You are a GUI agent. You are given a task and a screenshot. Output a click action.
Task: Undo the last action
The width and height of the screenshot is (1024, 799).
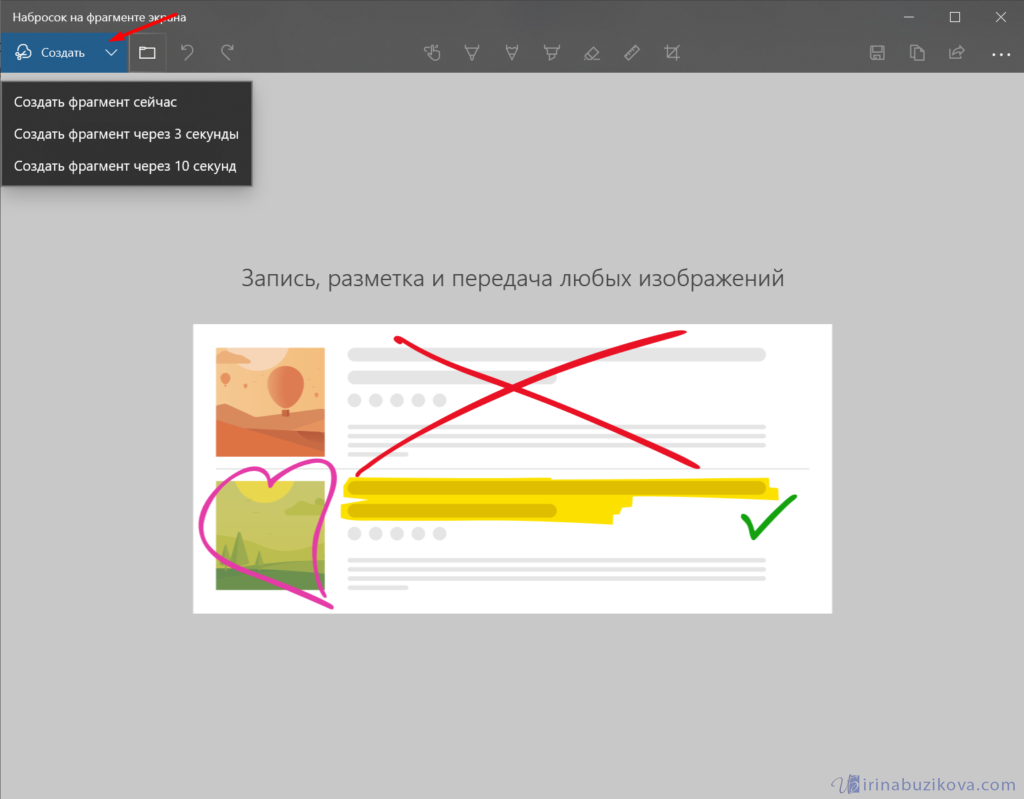click(187, 52)
